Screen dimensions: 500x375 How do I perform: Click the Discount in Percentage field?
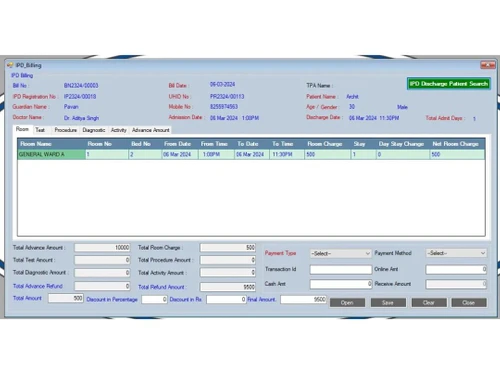[154, 299]
